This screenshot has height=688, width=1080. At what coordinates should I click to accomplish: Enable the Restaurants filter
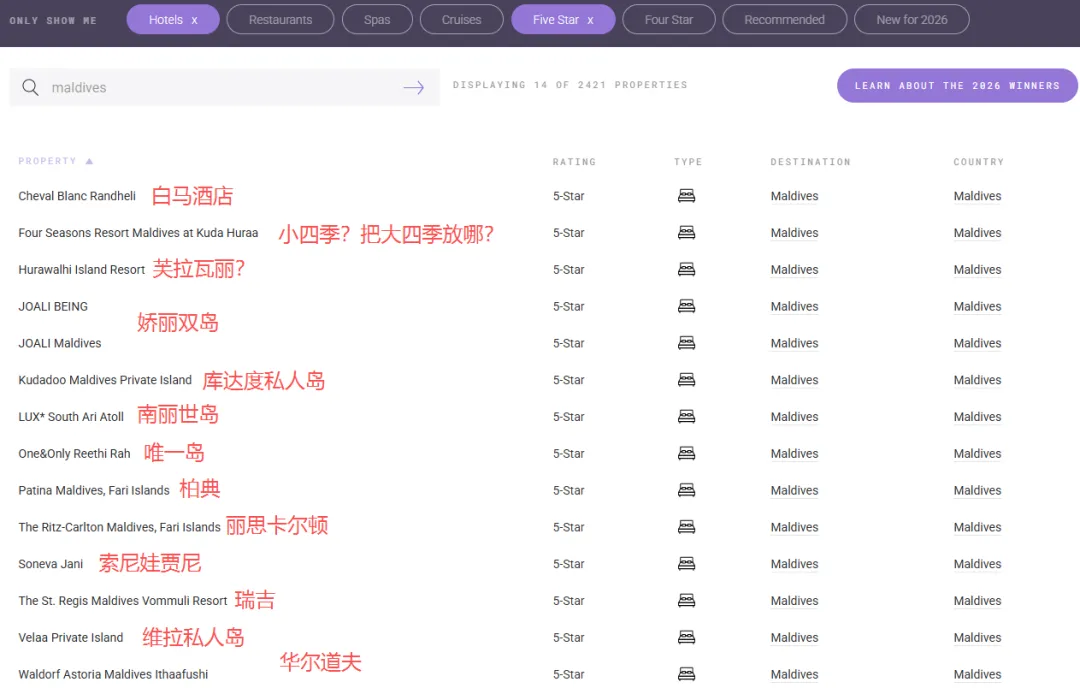point(280,20)
